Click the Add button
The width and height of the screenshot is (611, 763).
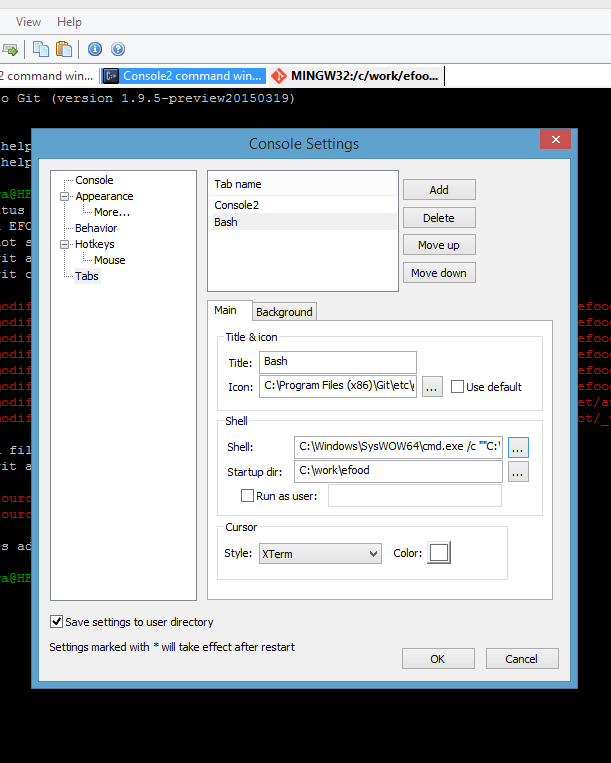click(439, 190)
